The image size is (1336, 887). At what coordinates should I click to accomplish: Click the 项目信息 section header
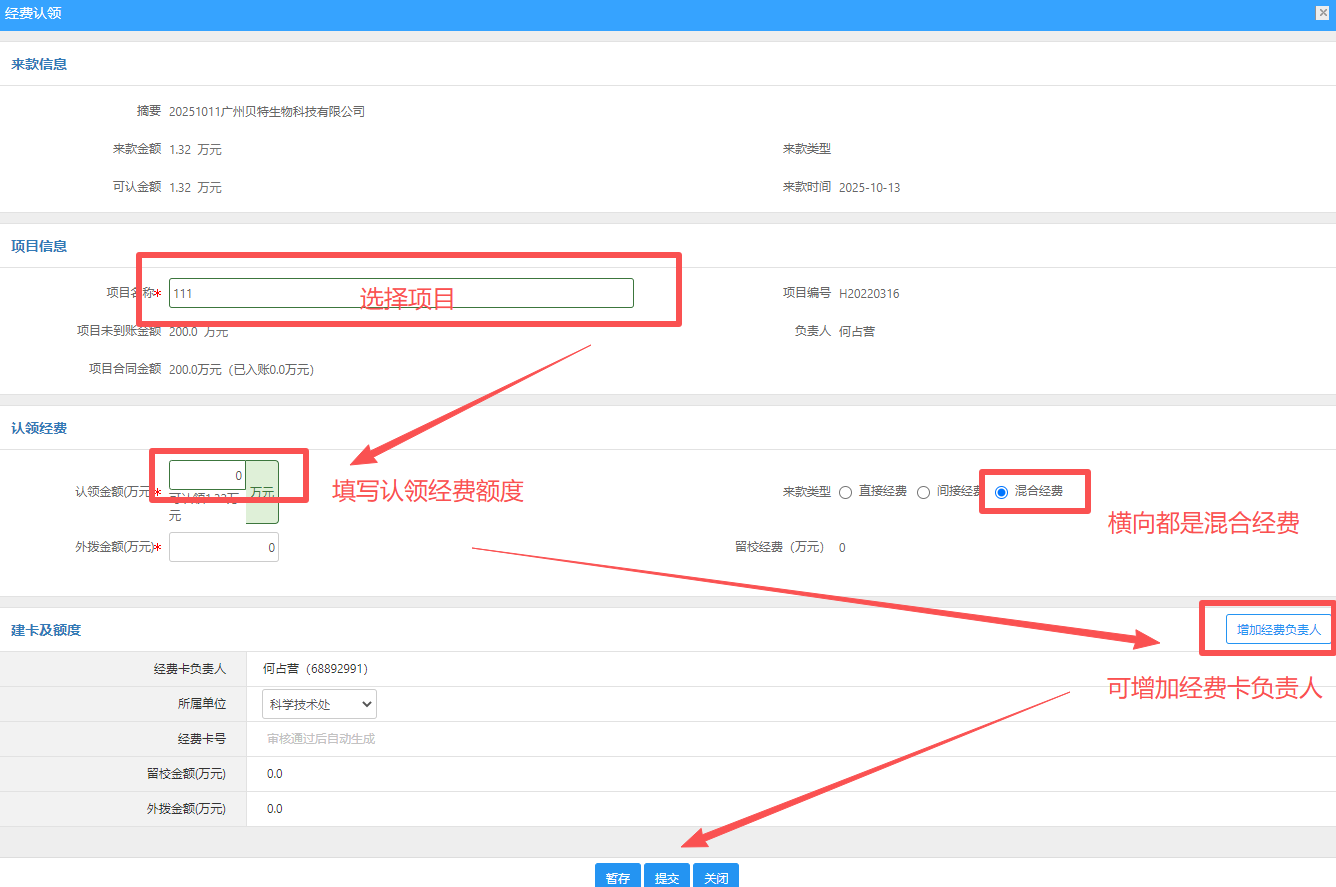[39, 246]
